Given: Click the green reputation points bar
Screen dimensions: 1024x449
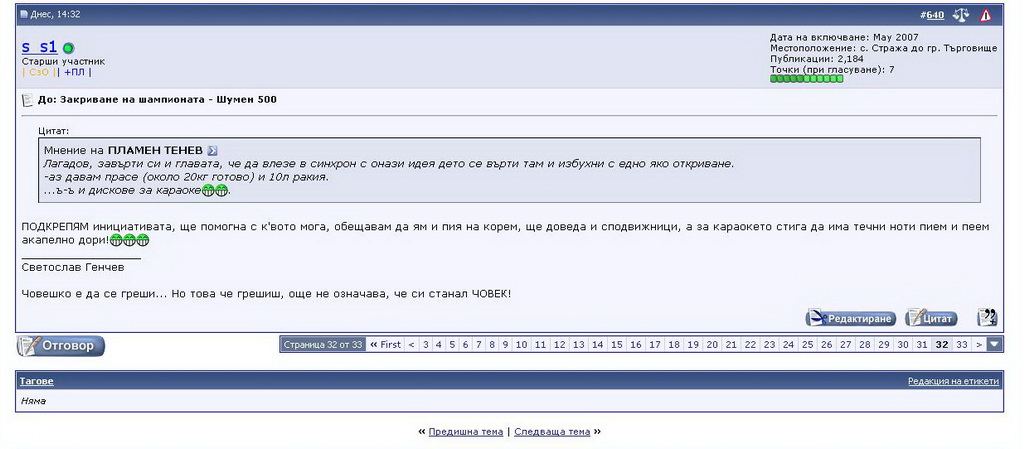Looking at the screenshot, I should (x=807, y=79).
